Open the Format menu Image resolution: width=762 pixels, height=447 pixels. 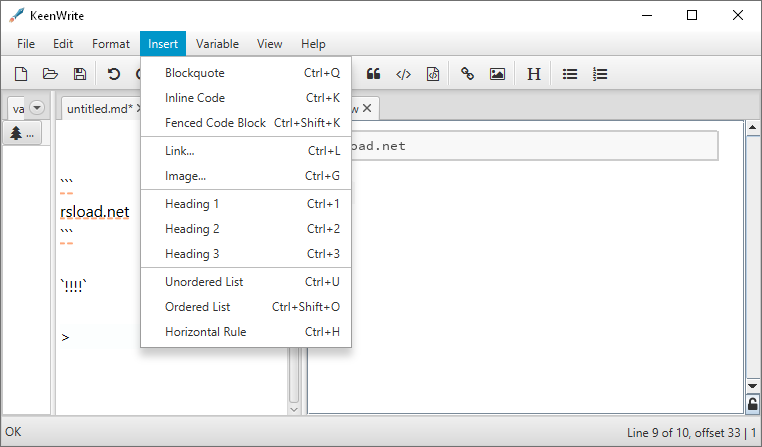point(111,44)
